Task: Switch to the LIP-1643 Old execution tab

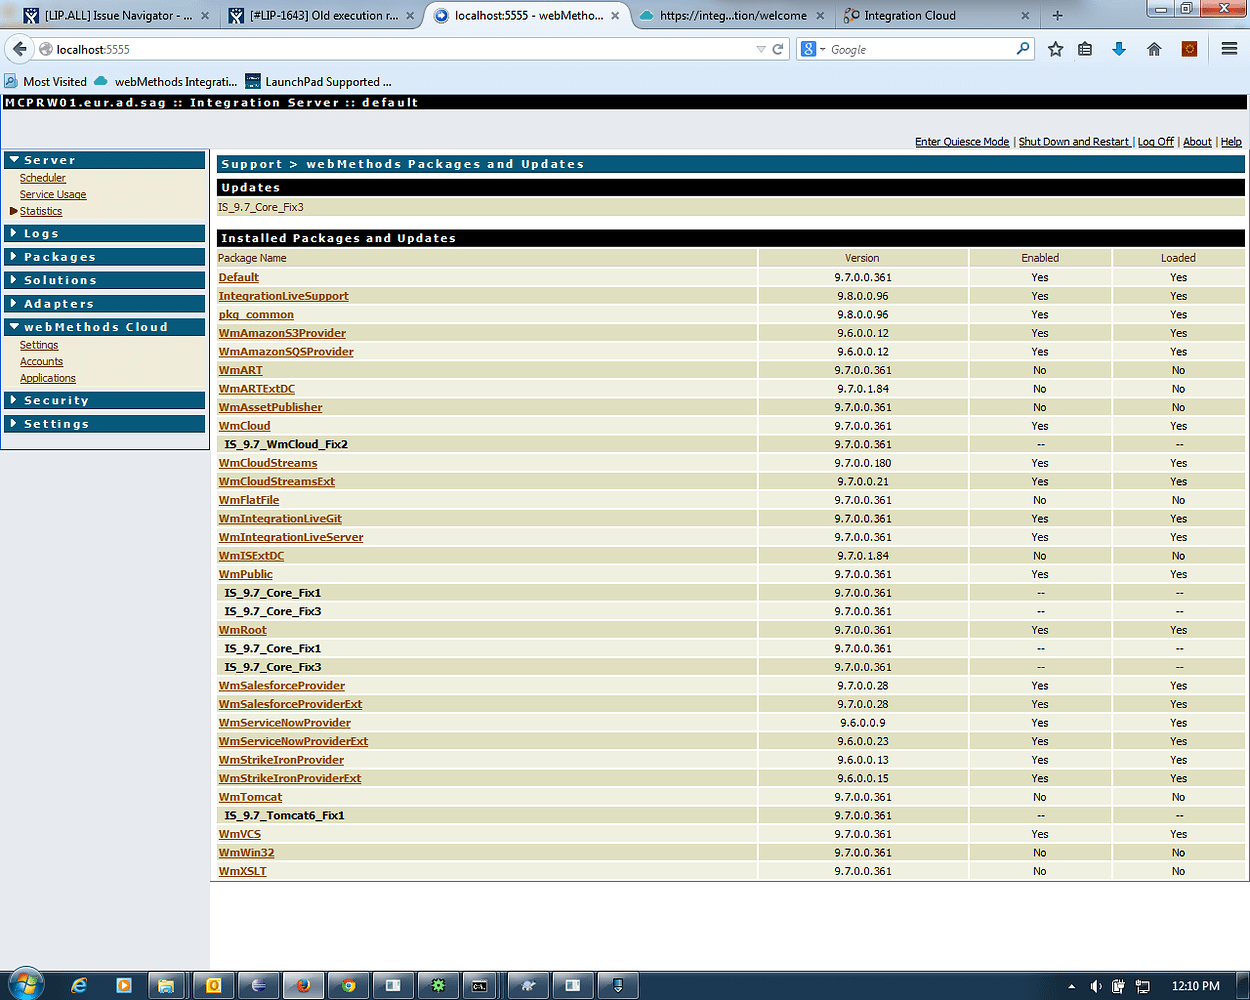Action: click(x=320, y=15)
